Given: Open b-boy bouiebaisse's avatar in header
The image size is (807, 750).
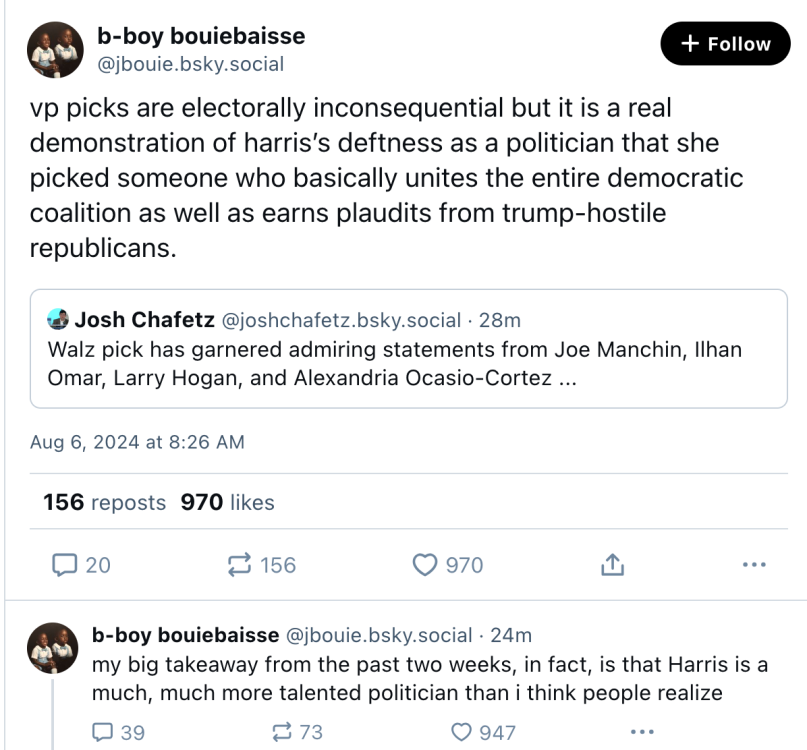Looking at the screenshot, I should pyautogui.click(x=55, y=49).
